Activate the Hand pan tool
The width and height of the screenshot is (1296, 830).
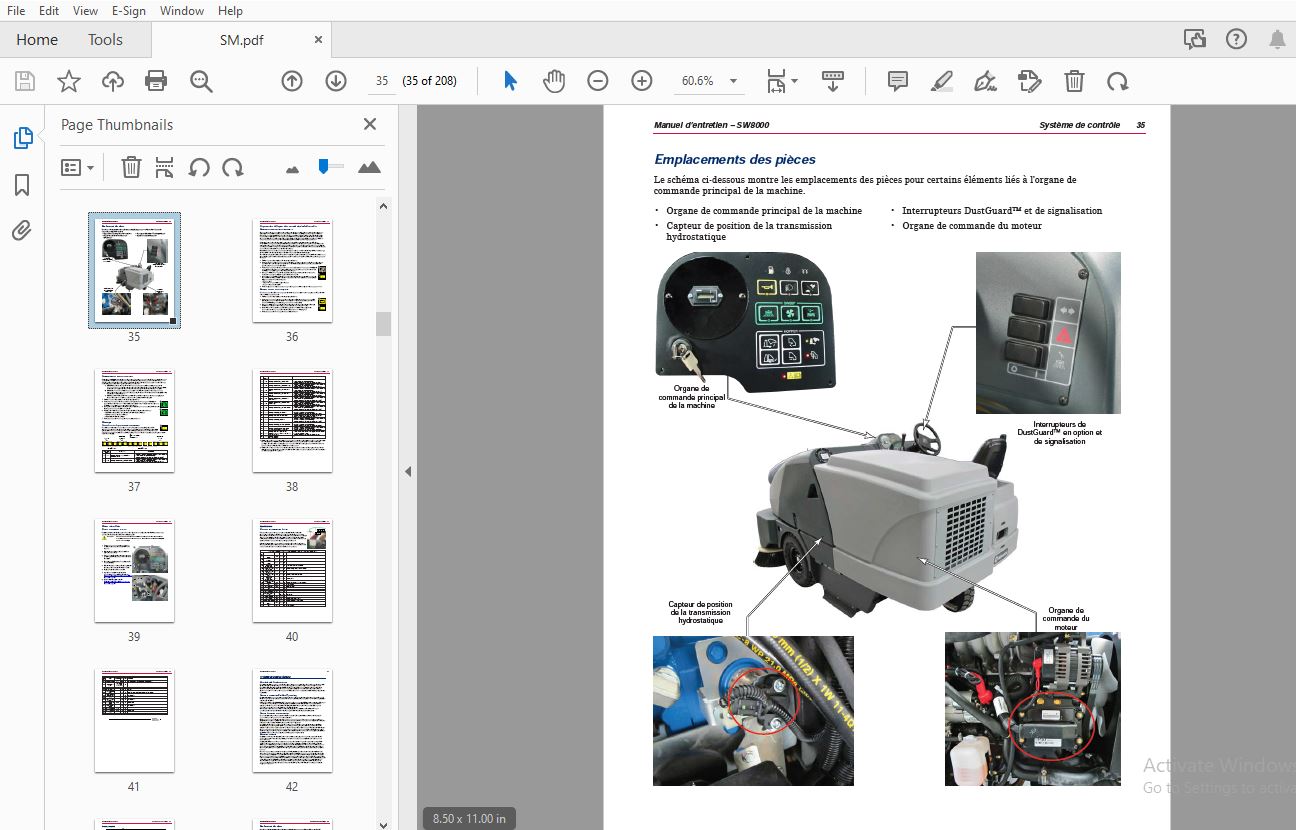tap(554, 81)
